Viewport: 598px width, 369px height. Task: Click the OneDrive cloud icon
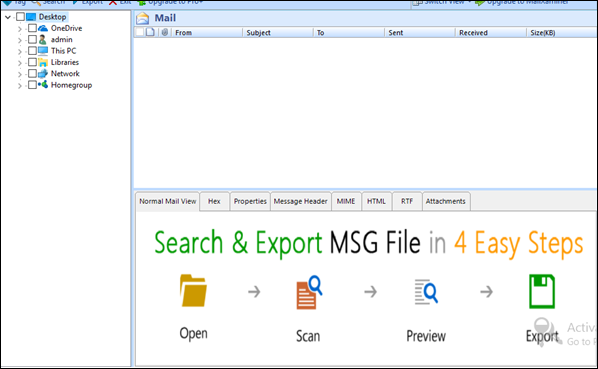[x=43, y=28]
